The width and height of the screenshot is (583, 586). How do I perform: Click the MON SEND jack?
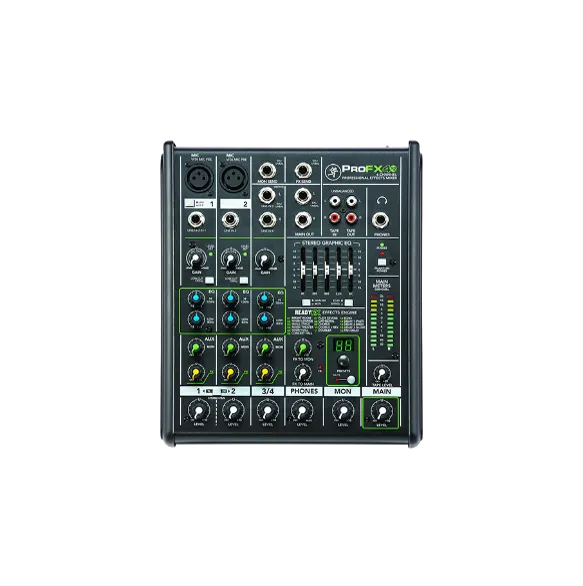pos(267,171)
